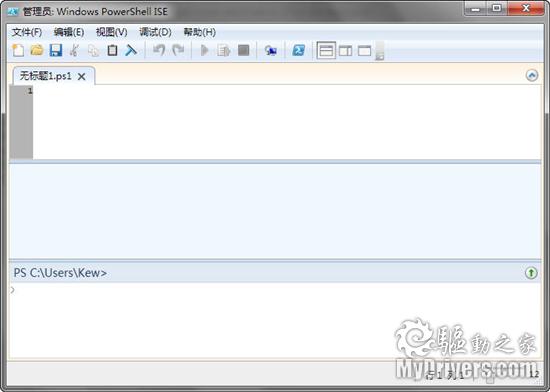Create a new script with New icon
550x392 pixels.
[18, 50]
